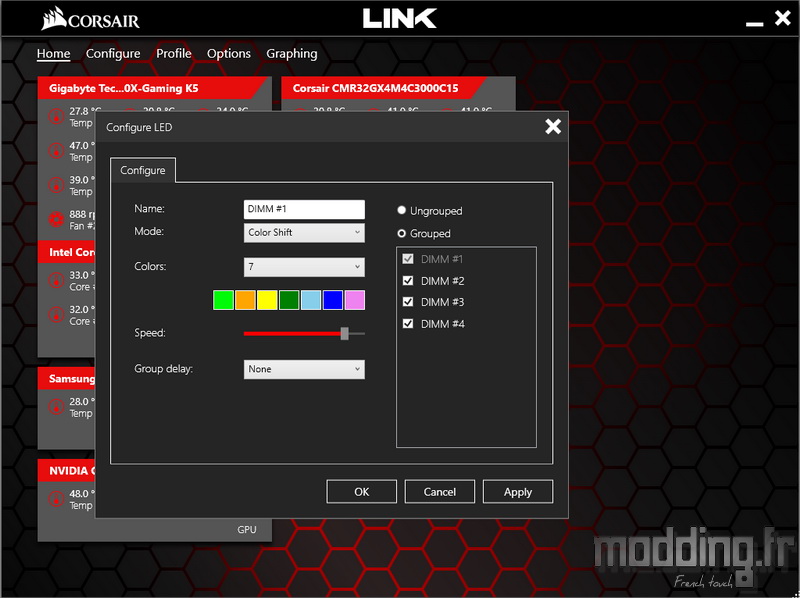Click the Apply button

[x=518, y=492]
